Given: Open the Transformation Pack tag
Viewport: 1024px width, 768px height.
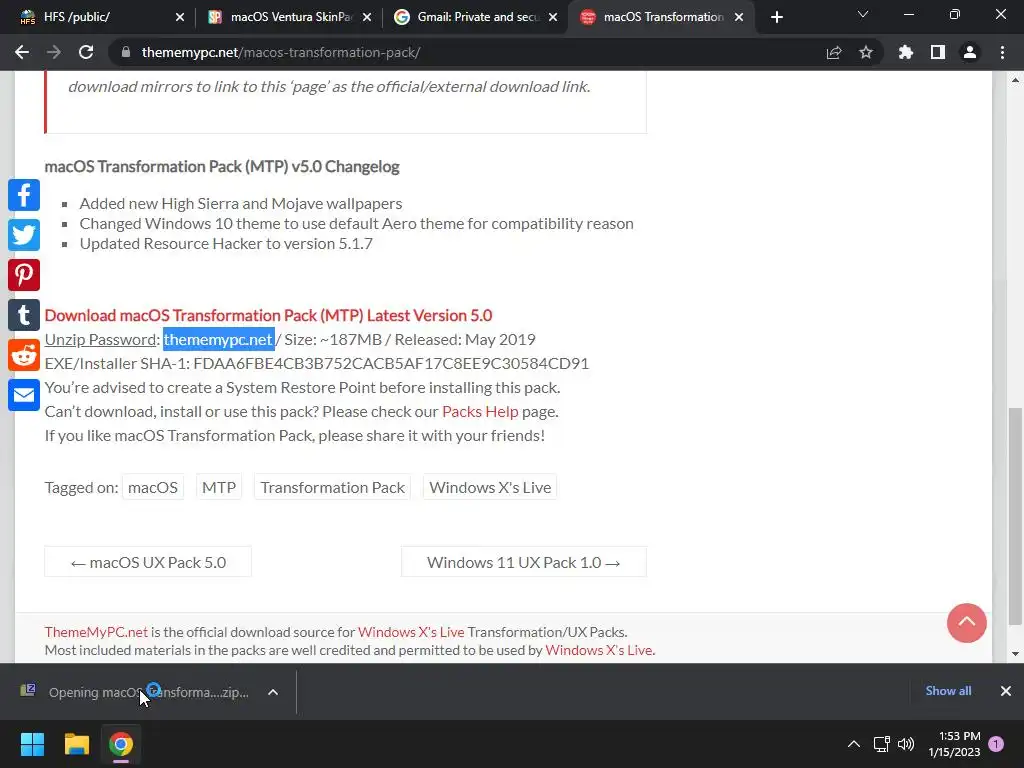Looking at the screenshot, I should [x=332, y=487].
